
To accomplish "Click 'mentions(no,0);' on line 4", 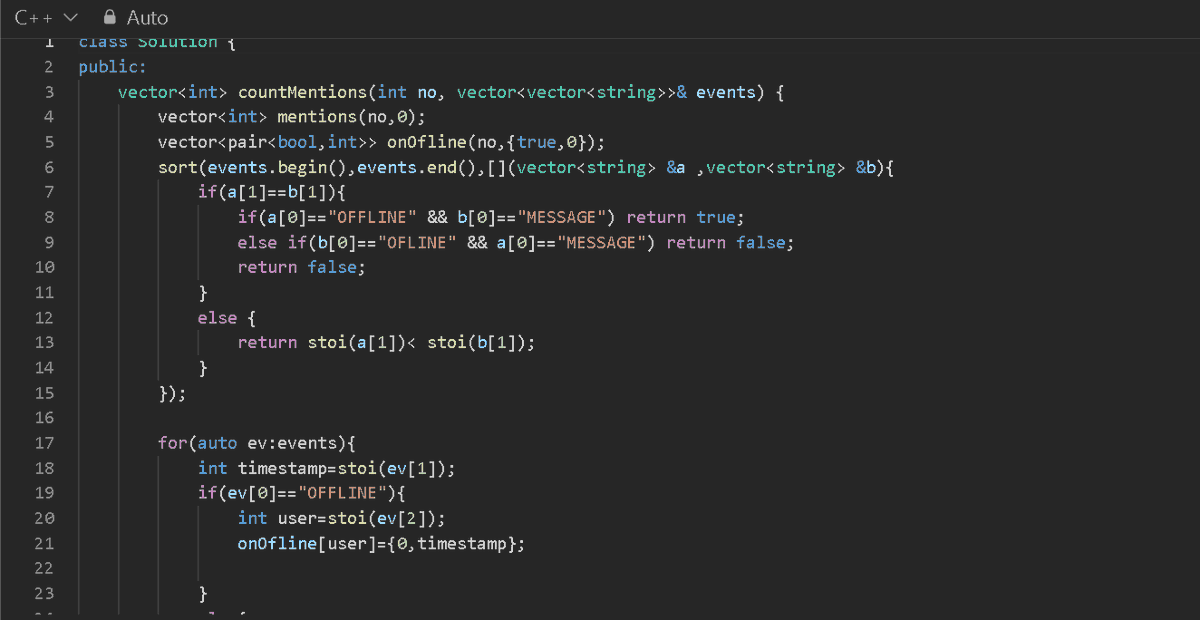I will click(352, 117).
